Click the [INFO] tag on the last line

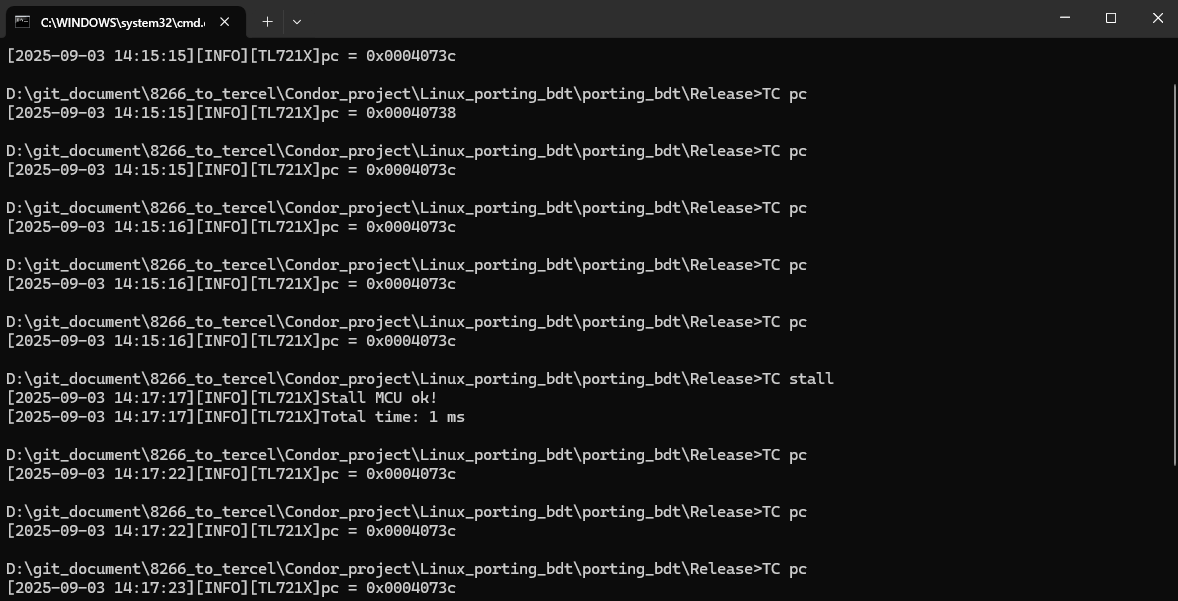tap(220, 588)
